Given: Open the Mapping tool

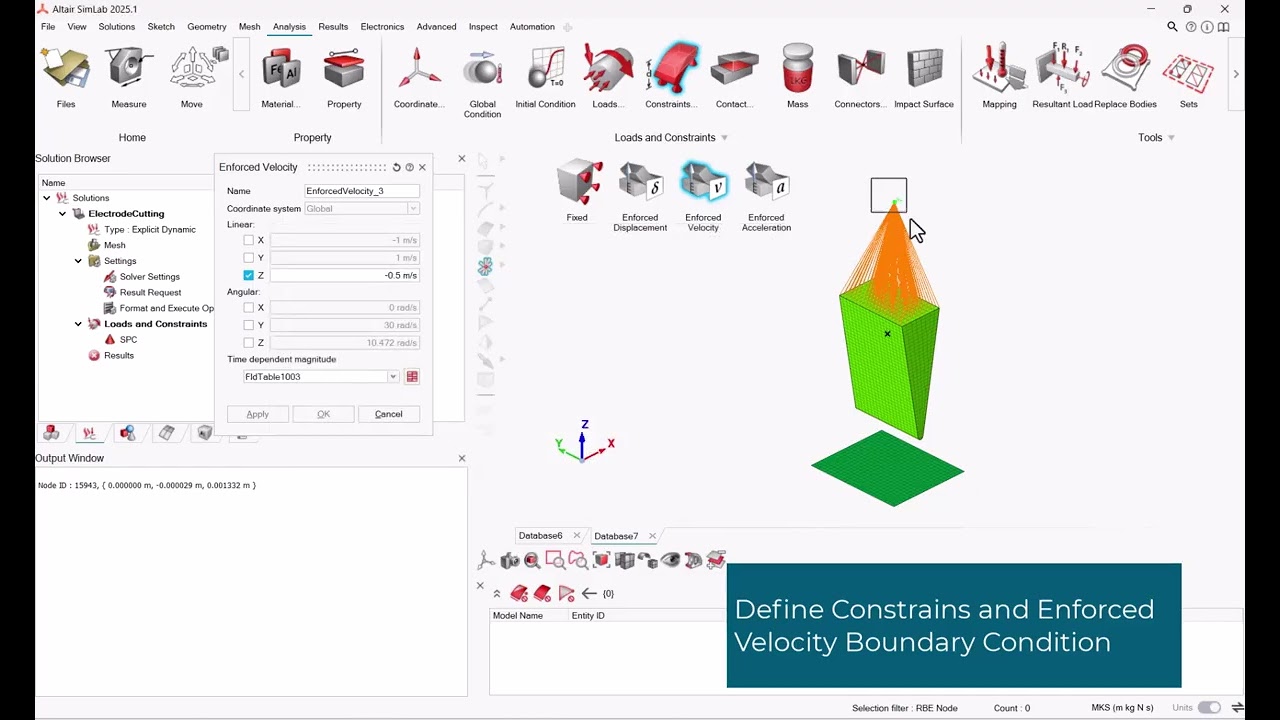Looking at the screenshot, I should (999, 78).
